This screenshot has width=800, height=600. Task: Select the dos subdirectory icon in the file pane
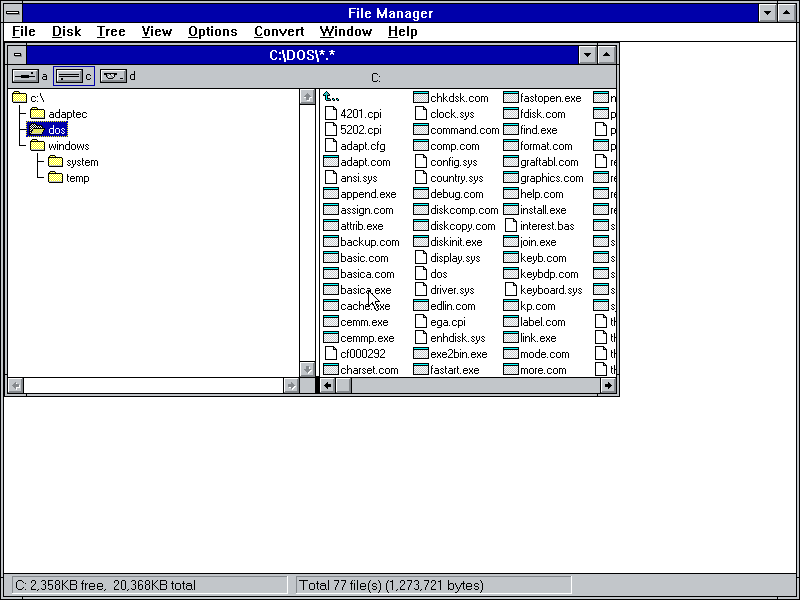point(421,273)
